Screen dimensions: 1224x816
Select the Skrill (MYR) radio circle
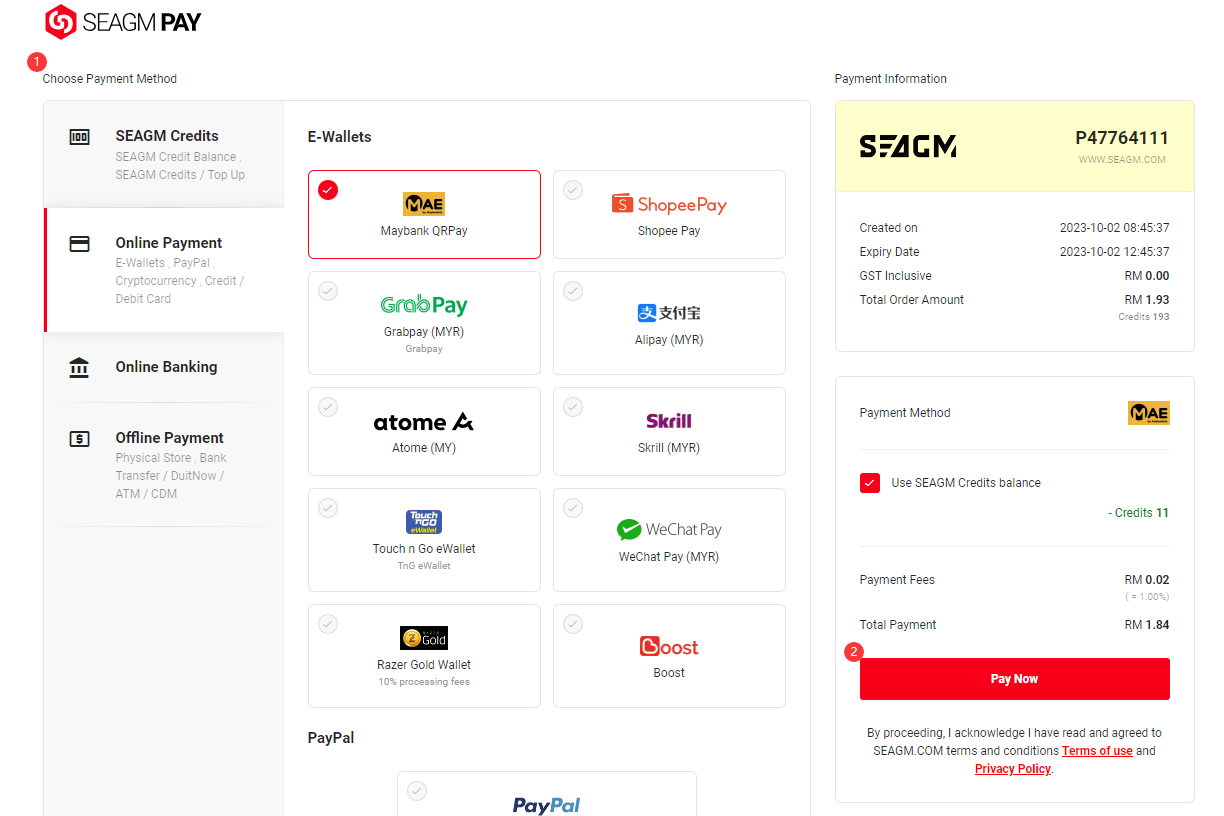(573, 407)
